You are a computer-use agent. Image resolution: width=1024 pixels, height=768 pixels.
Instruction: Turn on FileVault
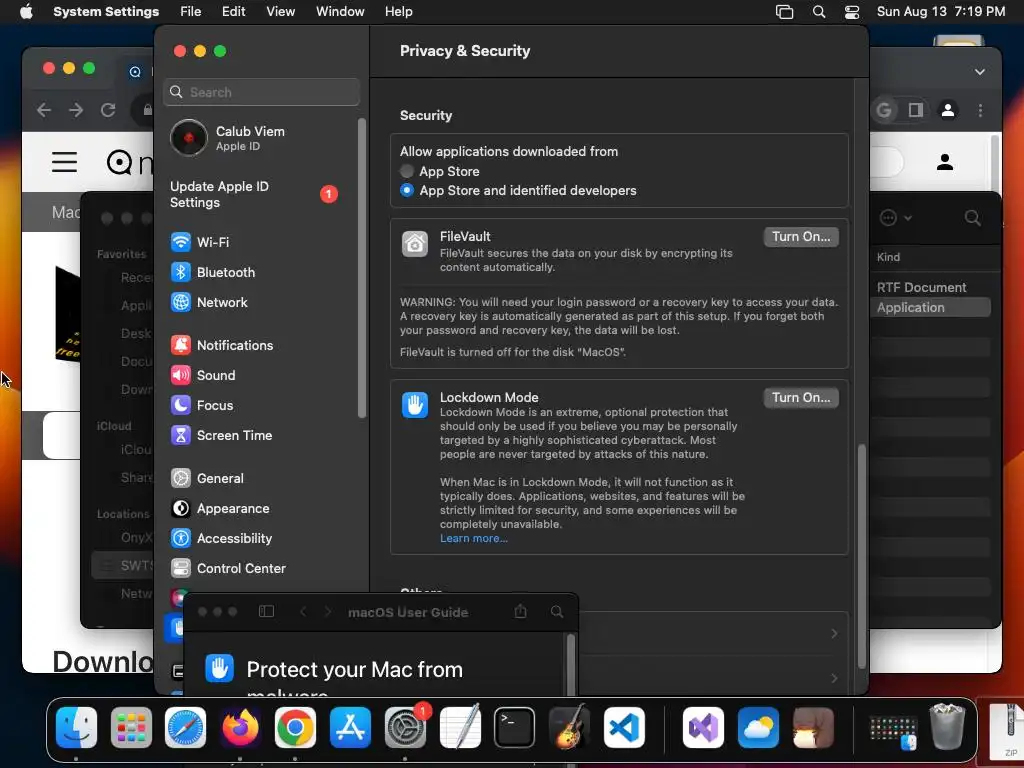pos(801,236)
